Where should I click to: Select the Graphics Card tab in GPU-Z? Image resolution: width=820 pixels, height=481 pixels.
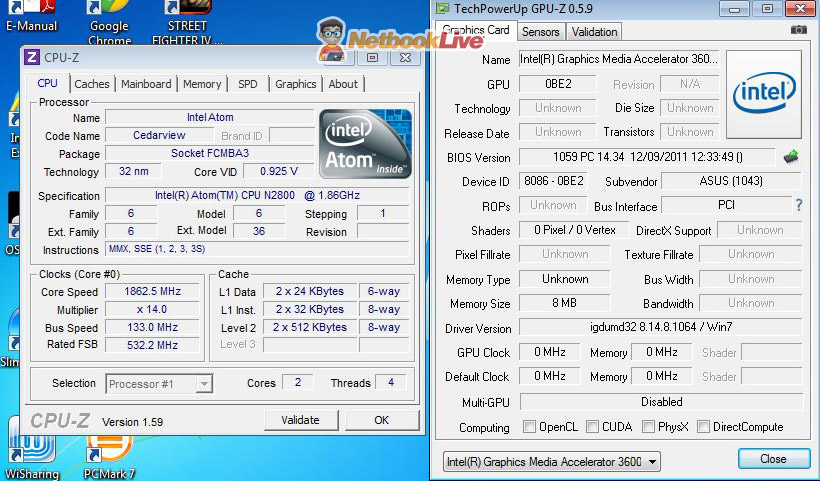click(x=476, y=30)
